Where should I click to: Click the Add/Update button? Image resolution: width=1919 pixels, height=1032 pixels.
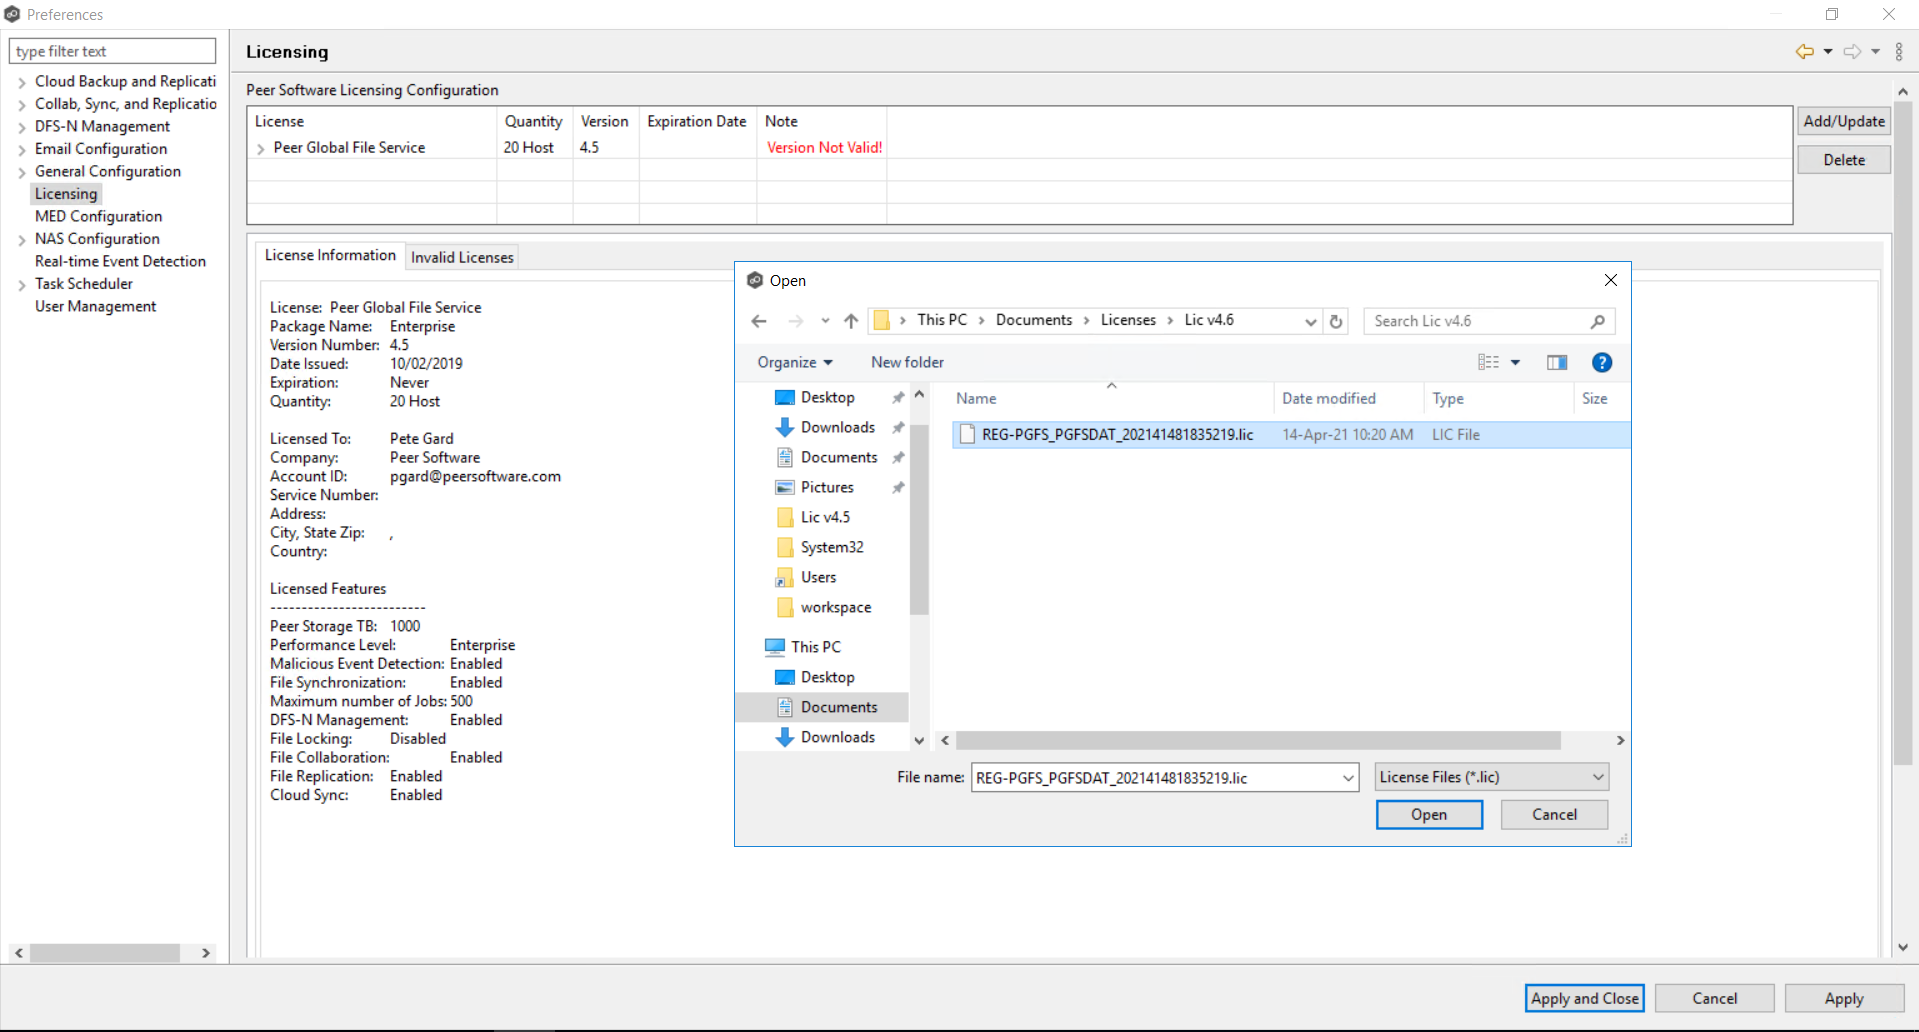(x=1843, y=121)
